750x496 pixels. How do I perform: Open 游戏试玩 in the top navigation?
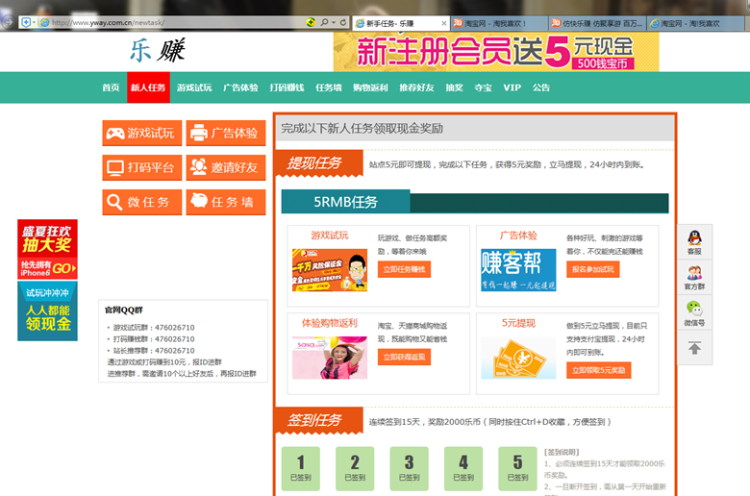pyautogui.click(x=194, y=88)
